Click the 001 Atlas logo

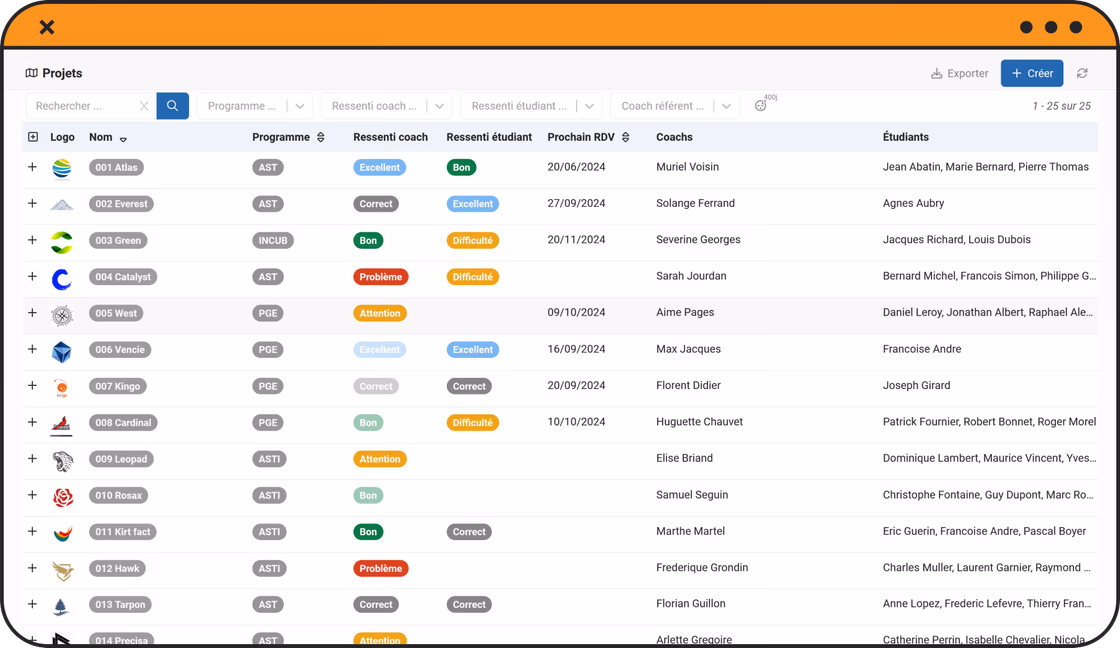click(62, 168)
